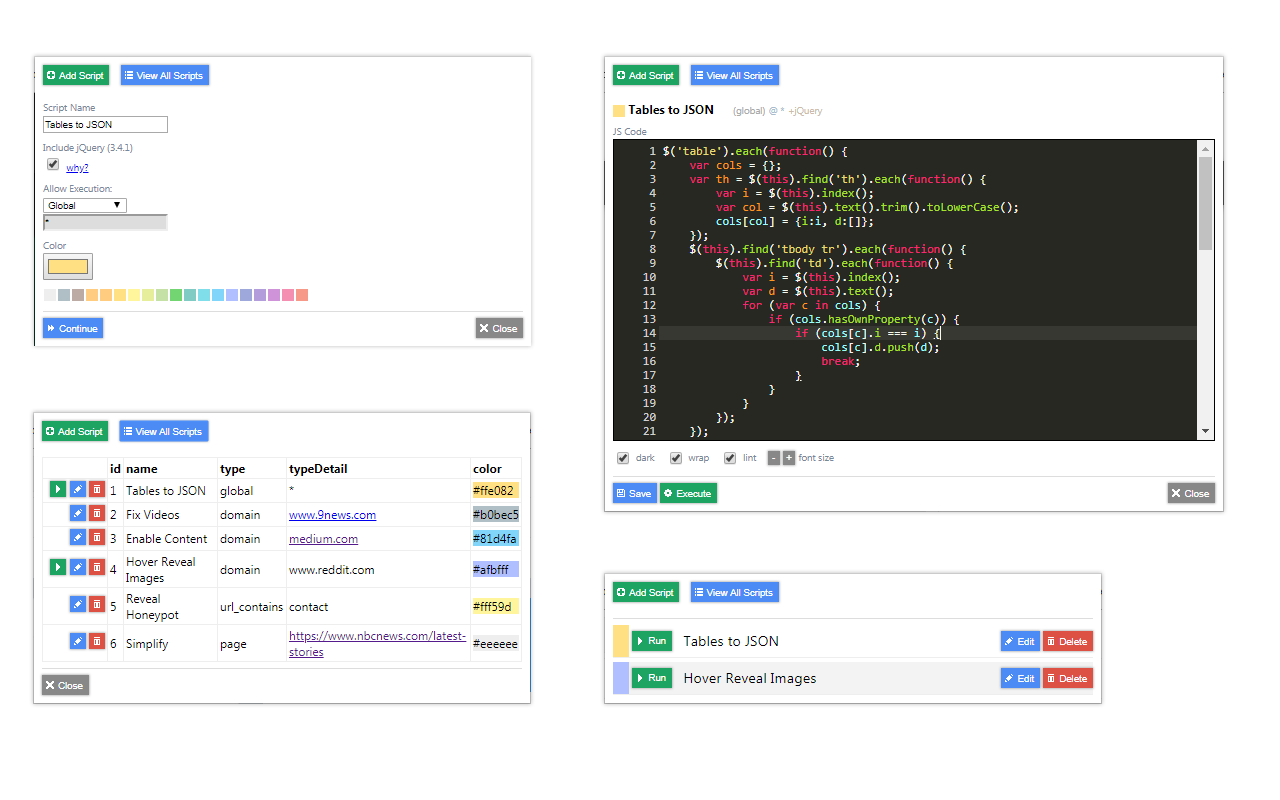The height and width of the screenshot is (800, 1280).
Task: Delete Tables to JSON row in scripts table
Action: (97, 489)
